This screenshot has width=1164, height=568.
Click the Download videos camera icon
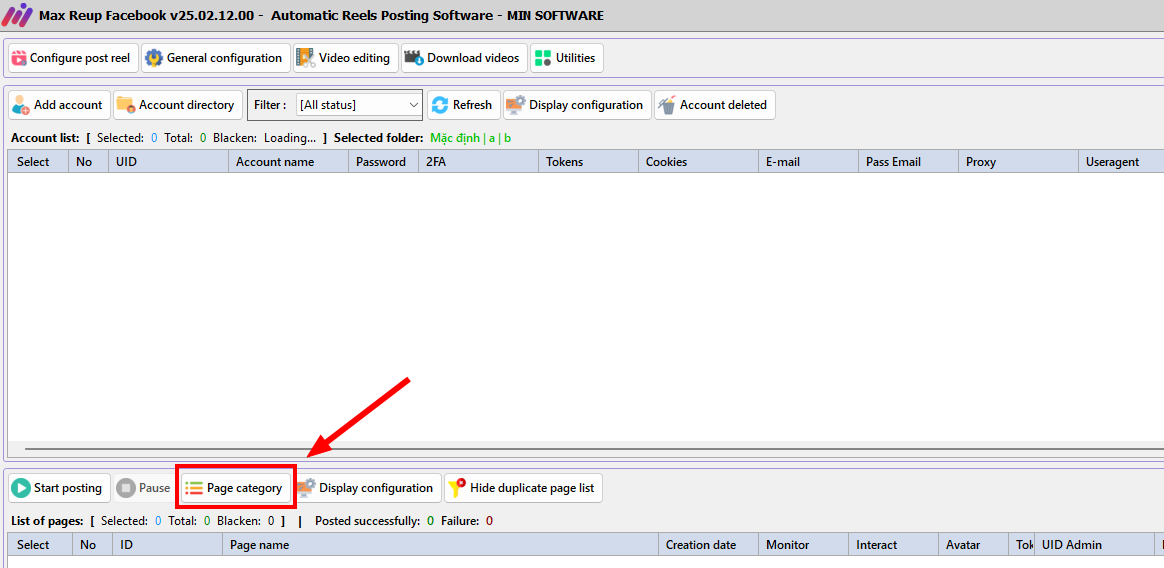tap(413, 58)
